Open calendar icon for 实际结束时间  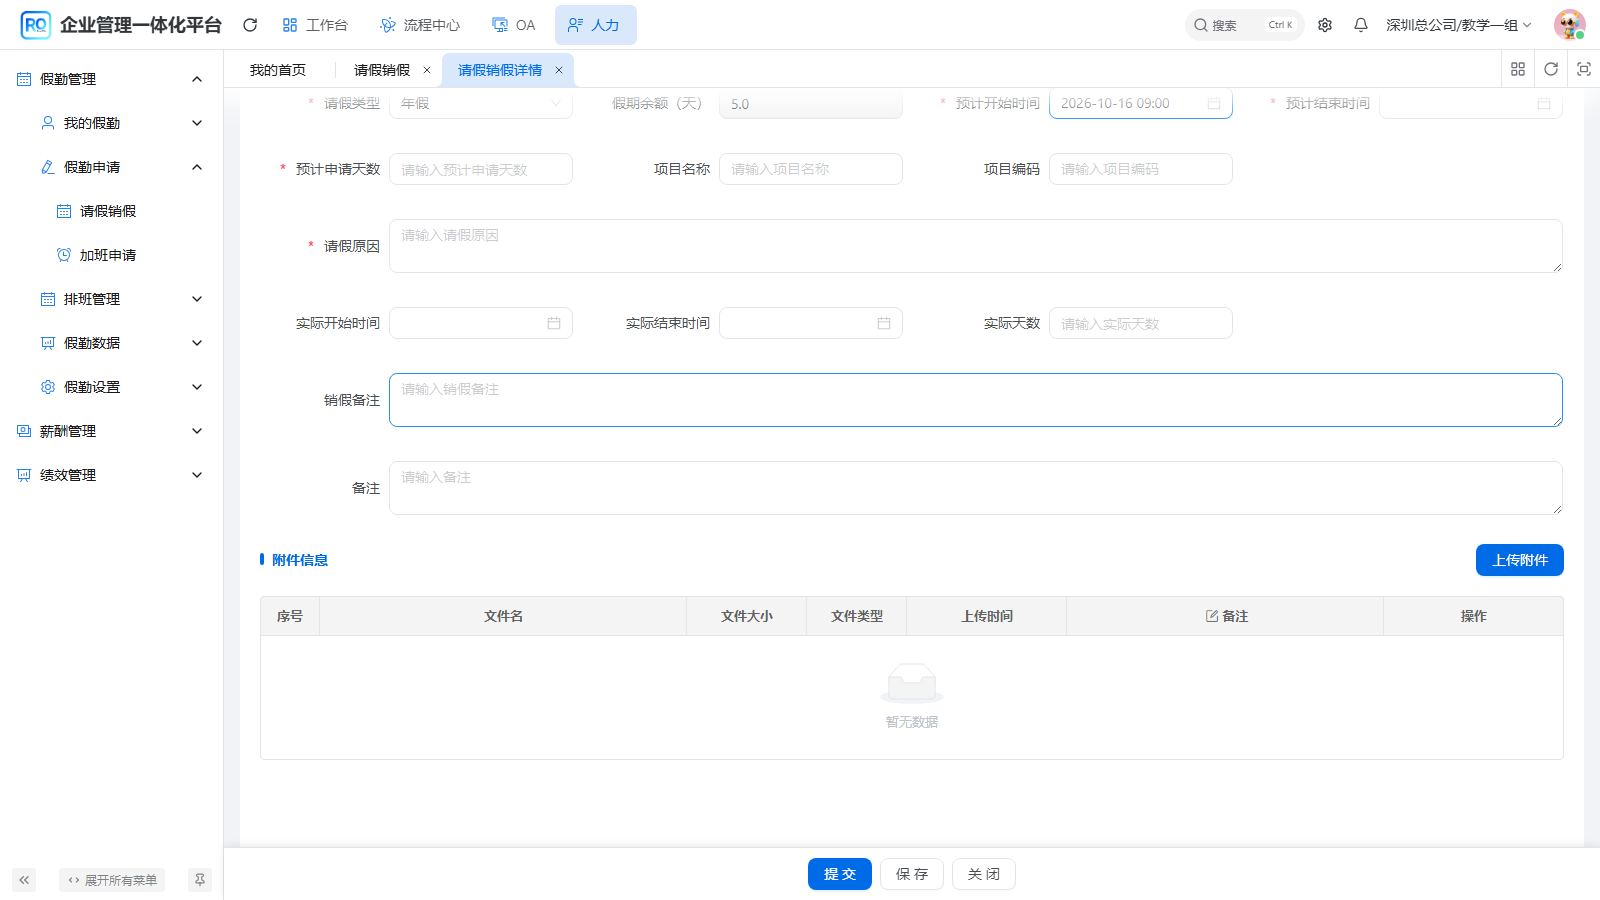point(884,323)
